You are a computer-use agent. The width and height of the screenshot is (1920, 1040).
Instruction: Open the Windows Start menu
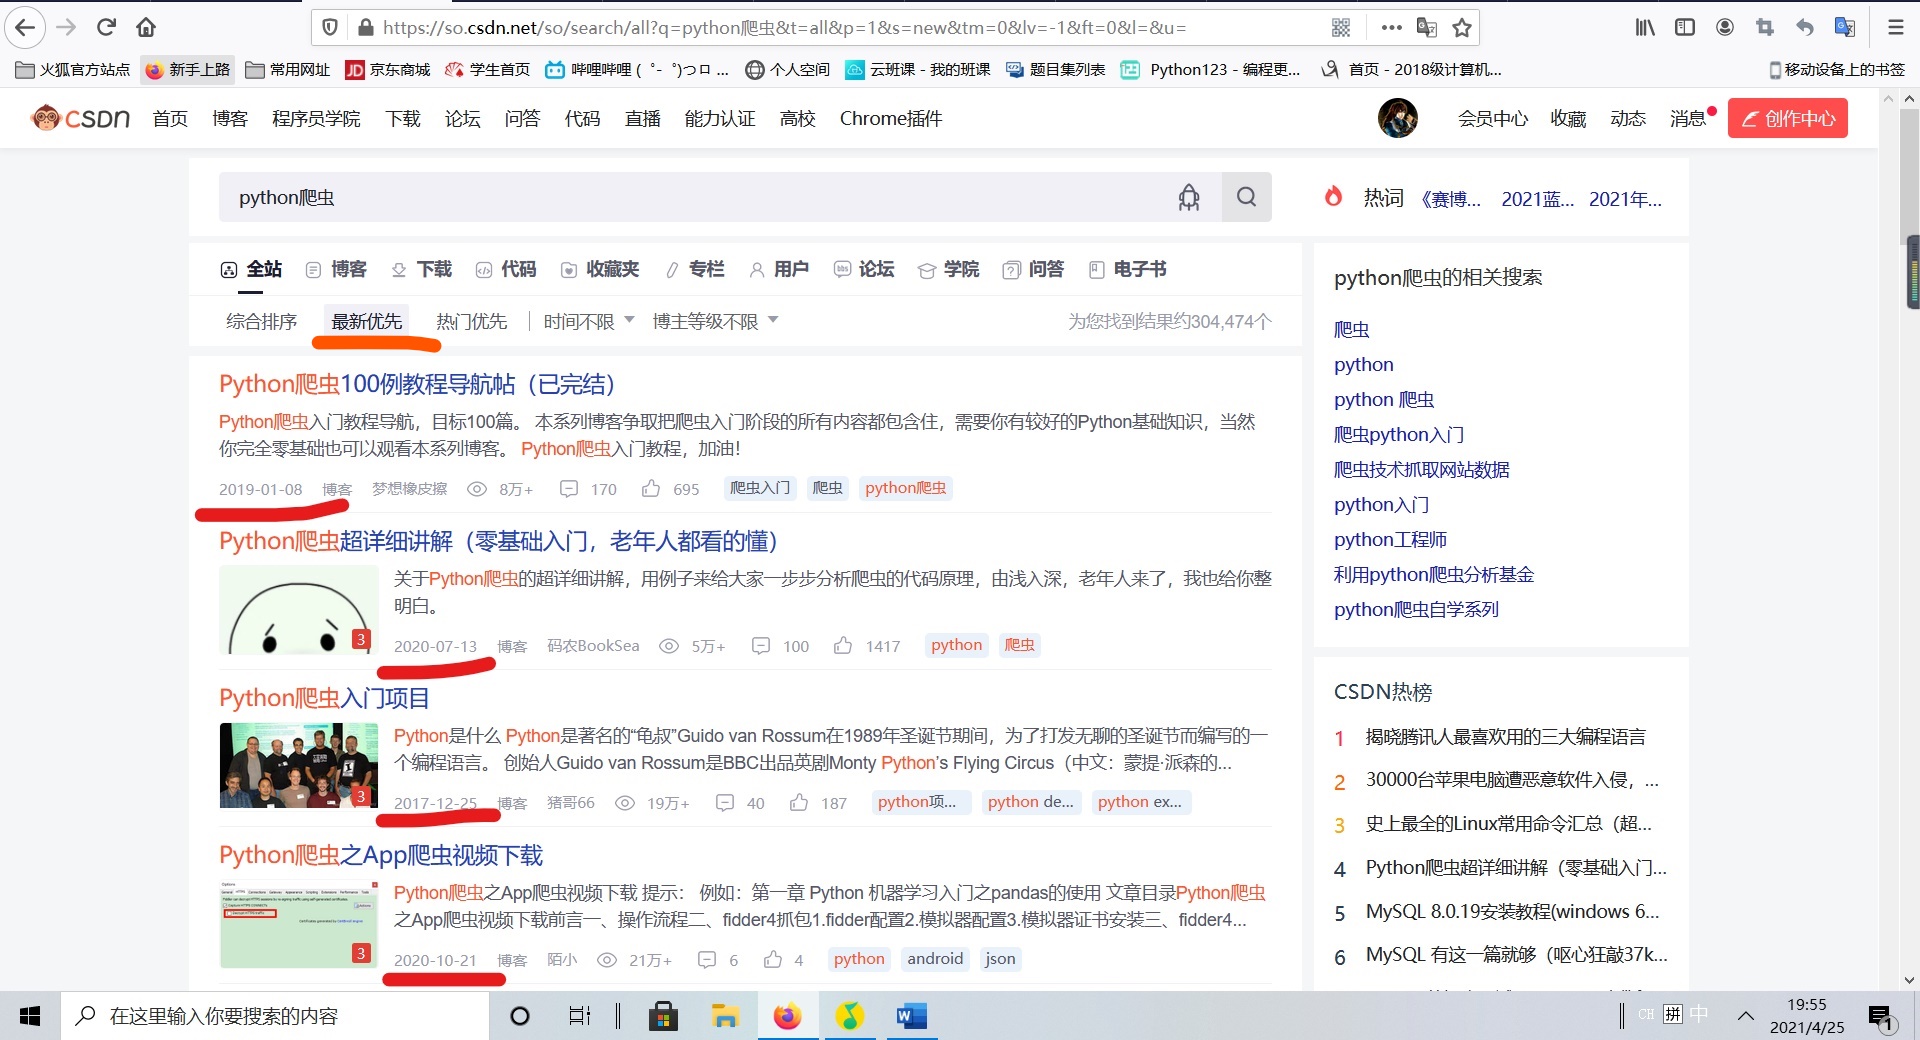pyautogui.click(x=30, y=1016)
